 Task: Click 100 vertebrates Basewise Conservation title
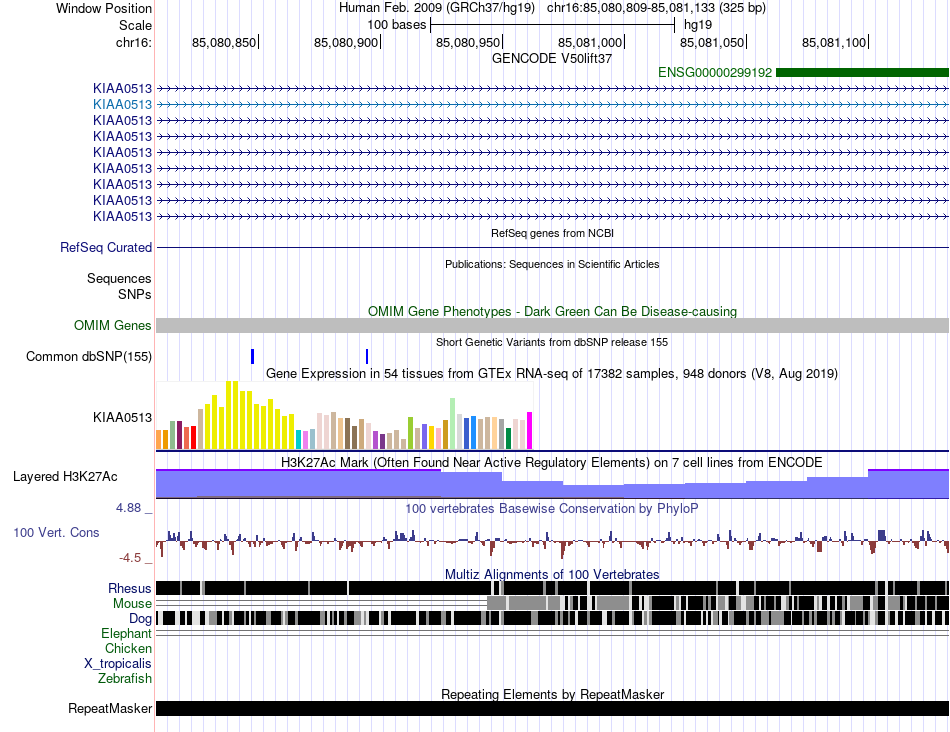click(552, 508)
